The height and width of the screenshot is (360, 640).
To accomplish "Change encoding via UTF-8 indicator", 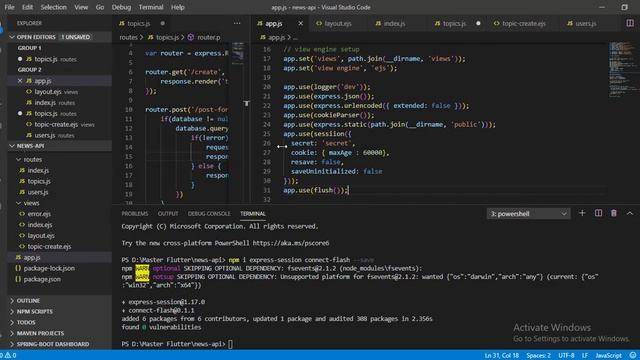I will point(566,356).
